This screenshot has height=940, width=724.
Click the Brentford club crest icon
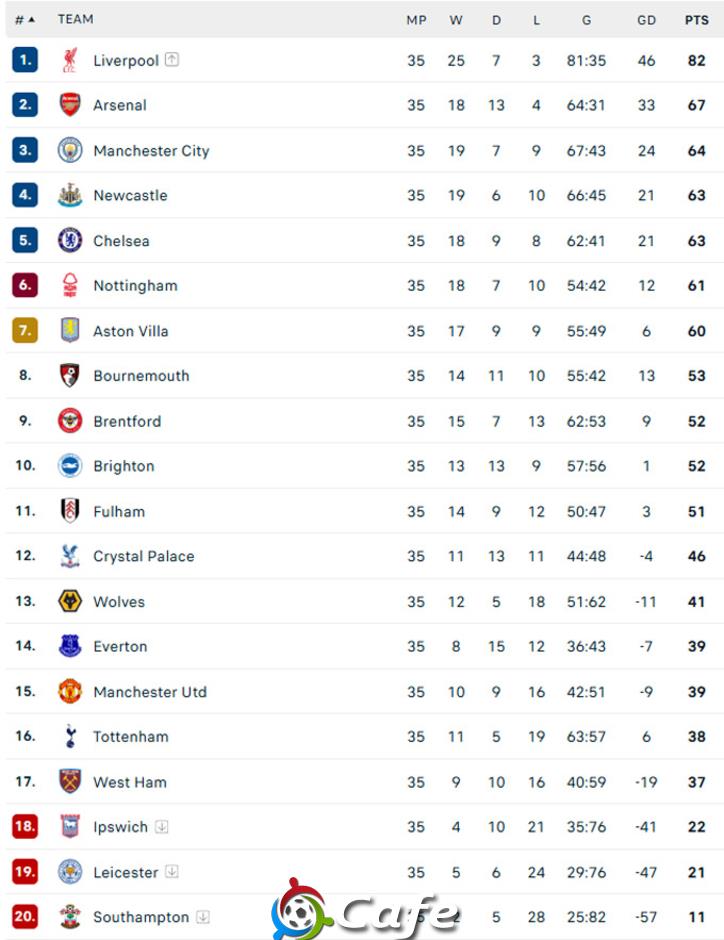70,421
